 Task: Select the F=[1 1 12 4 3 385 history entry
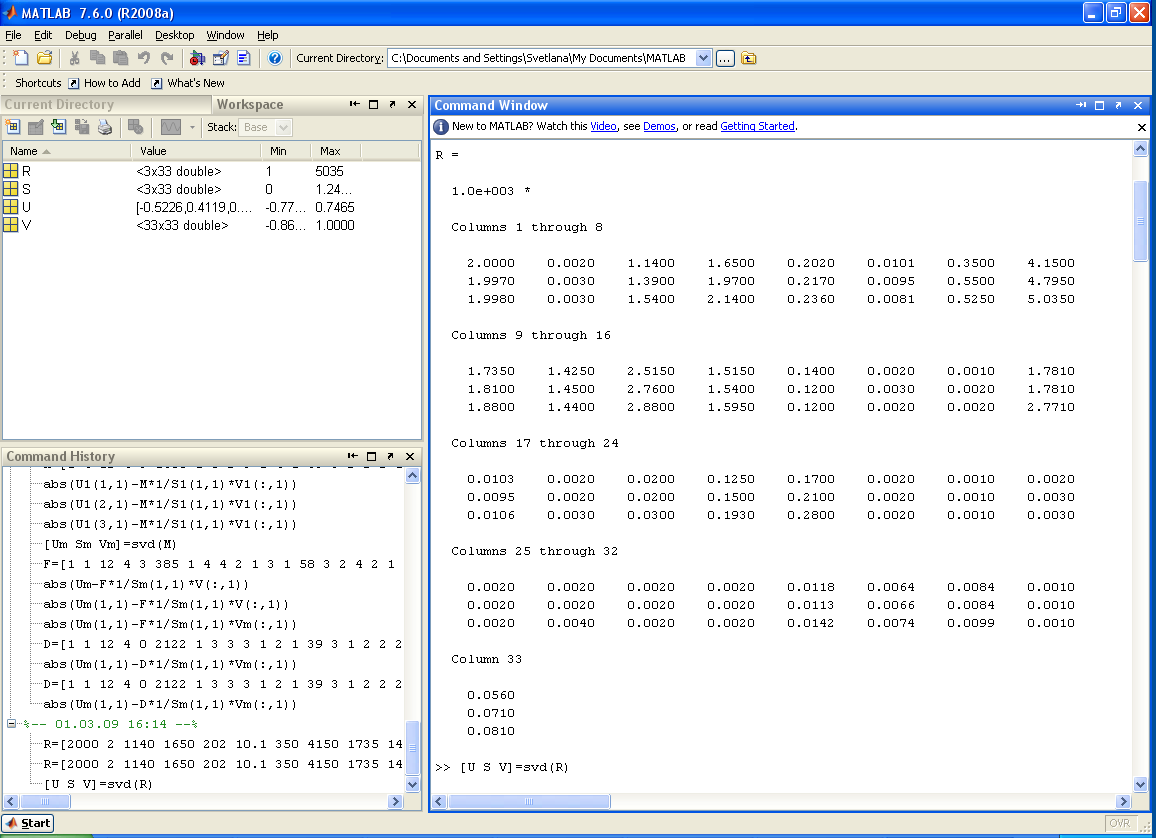(x=219, y=564)
